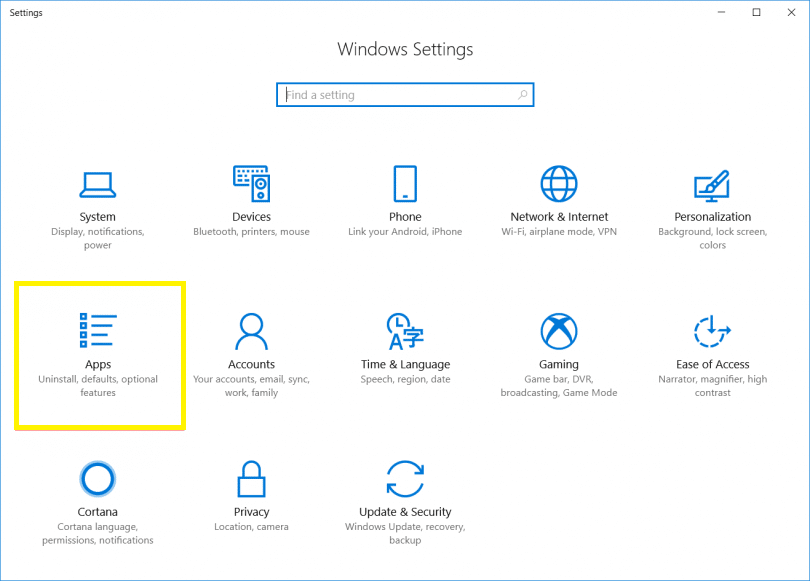Open the Cortana circle icon
The image size is (810, 581).
click(x=98, y=479)
